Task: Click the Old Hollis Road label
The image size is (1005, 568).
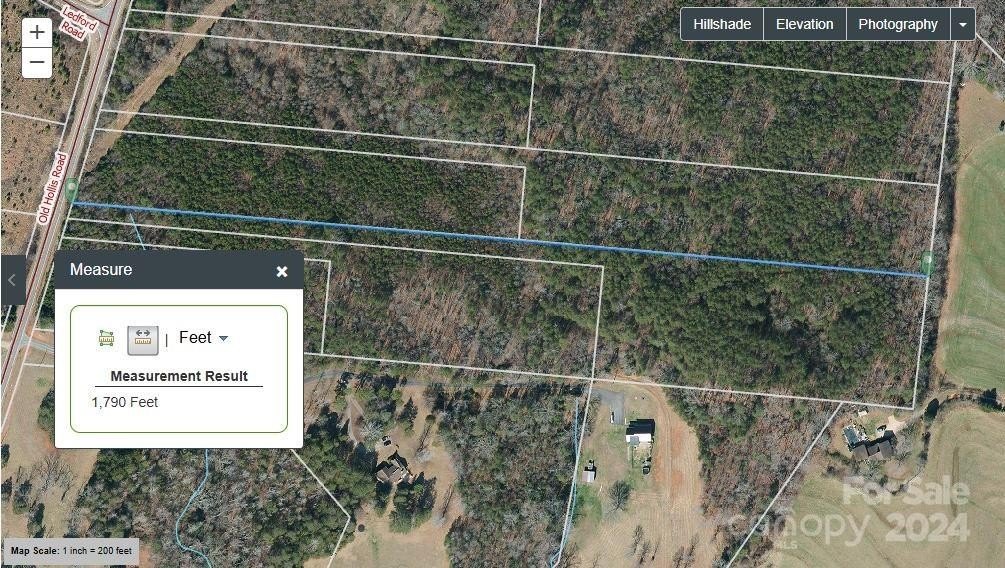Action: tap(53, 188)
